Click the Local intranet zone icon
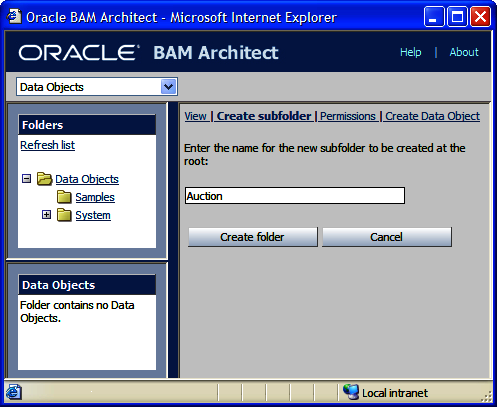Screen dimensions: 497x407 pos(351,392)
